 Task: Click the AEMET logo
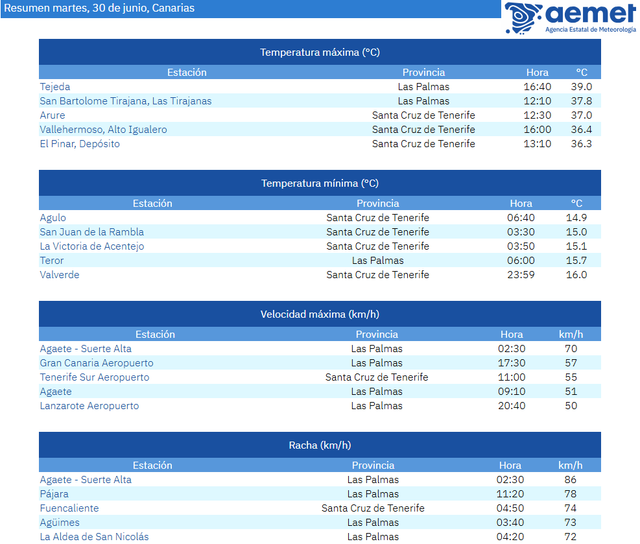click(570, 18)
